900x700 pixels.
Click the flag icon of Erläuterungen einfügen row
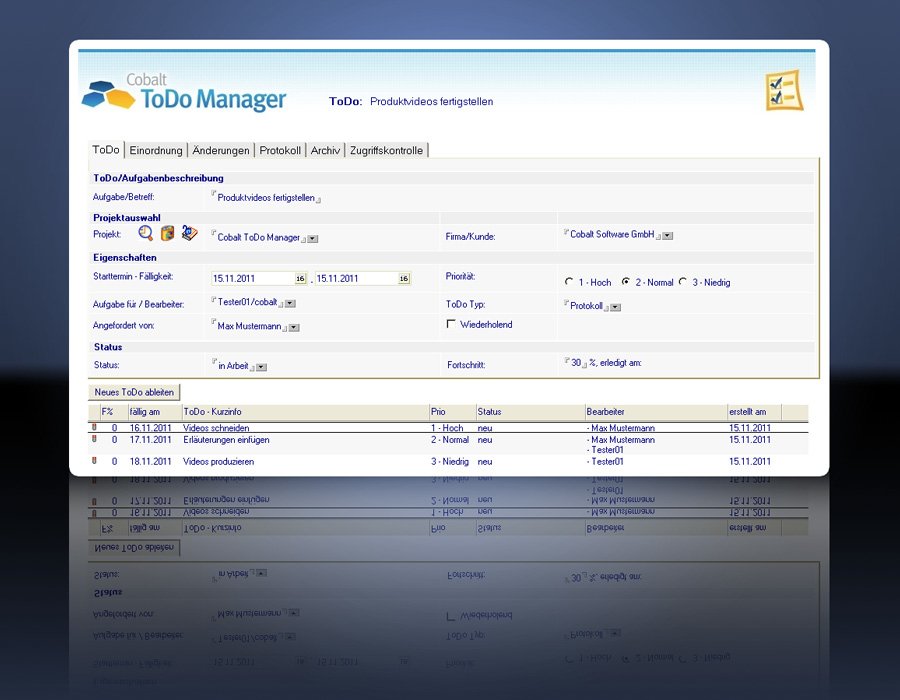point(95,439)
